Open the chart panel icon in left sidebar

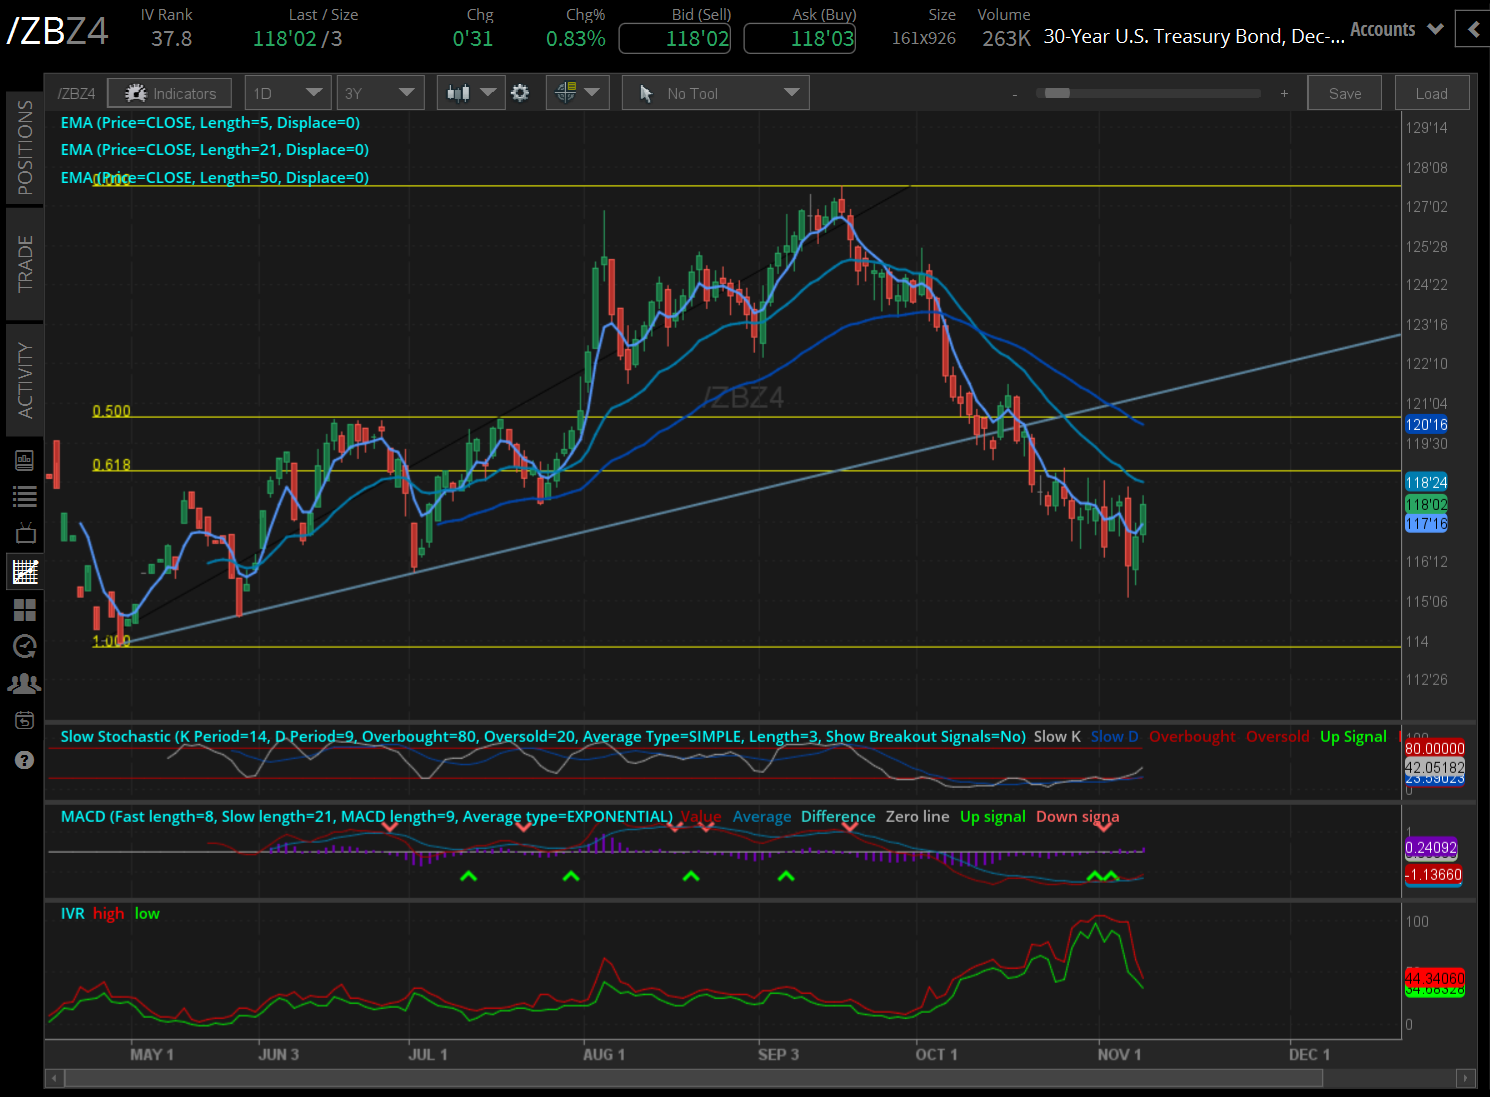(x=24, y=571)
